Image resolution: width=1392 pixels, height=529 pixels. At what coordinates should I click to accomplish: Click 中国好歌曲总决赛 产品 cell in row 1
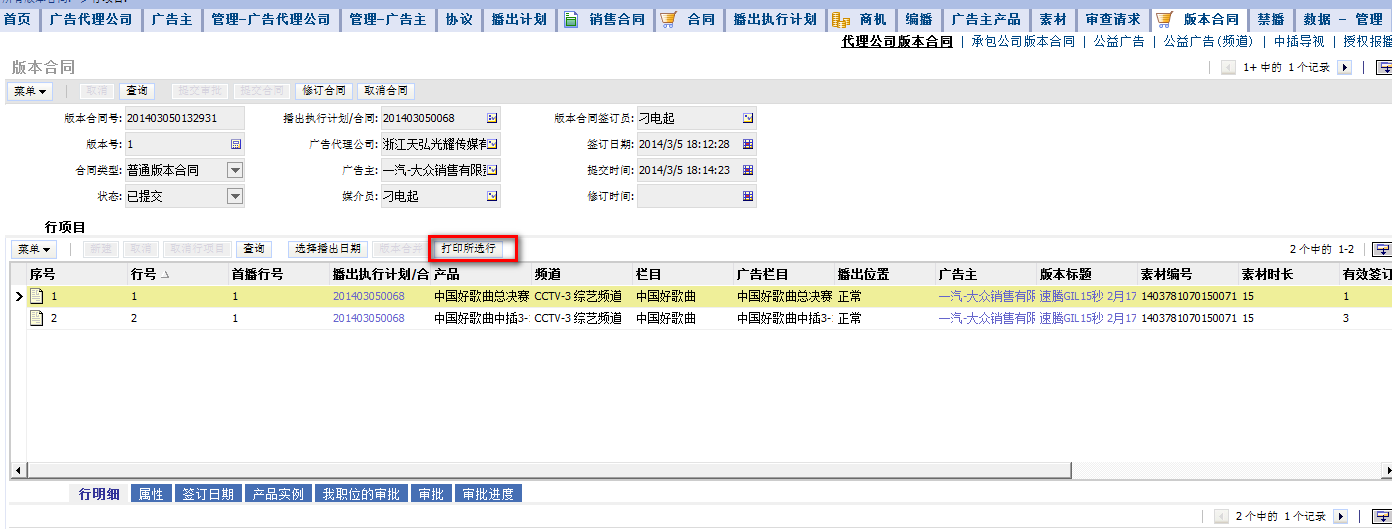tap(481, 296)
